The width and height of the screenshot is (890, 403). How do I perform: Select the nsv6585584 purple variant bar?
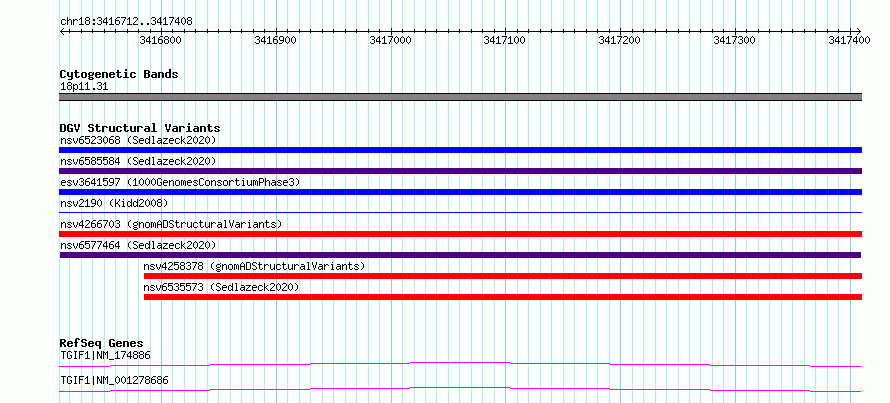(x=460, y=171)
